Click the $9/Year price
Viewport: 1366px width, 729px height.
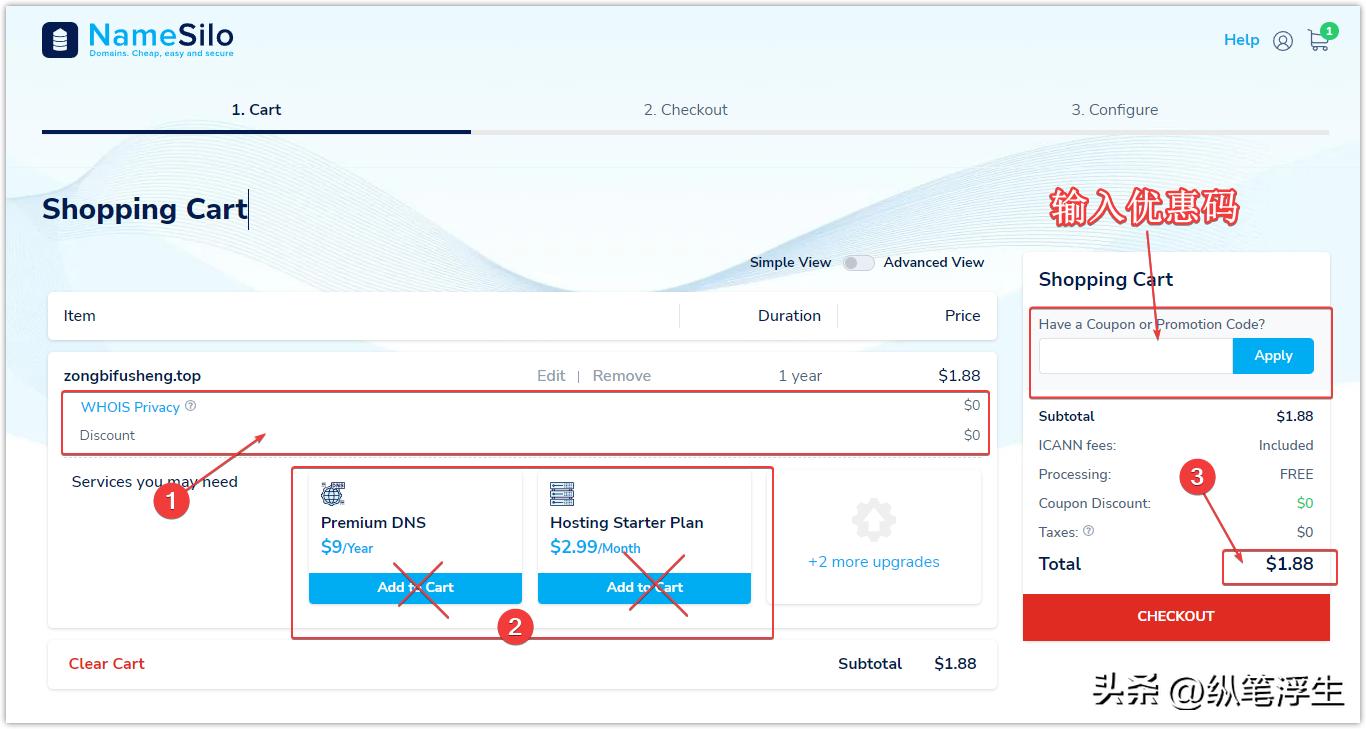(347, 547)
